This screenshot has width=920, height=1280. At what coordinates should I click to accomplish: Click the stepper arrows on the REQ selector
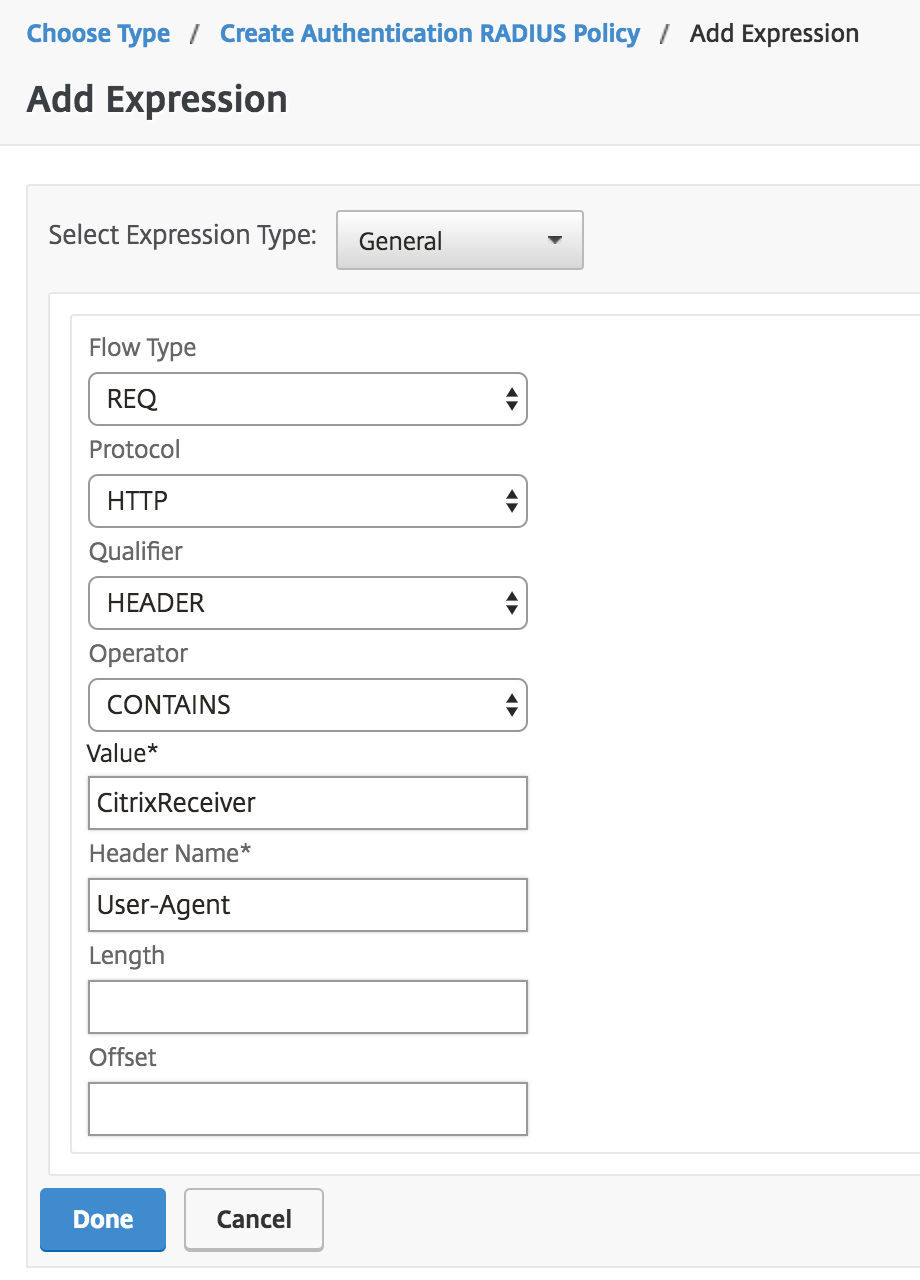tap(514, 399)
